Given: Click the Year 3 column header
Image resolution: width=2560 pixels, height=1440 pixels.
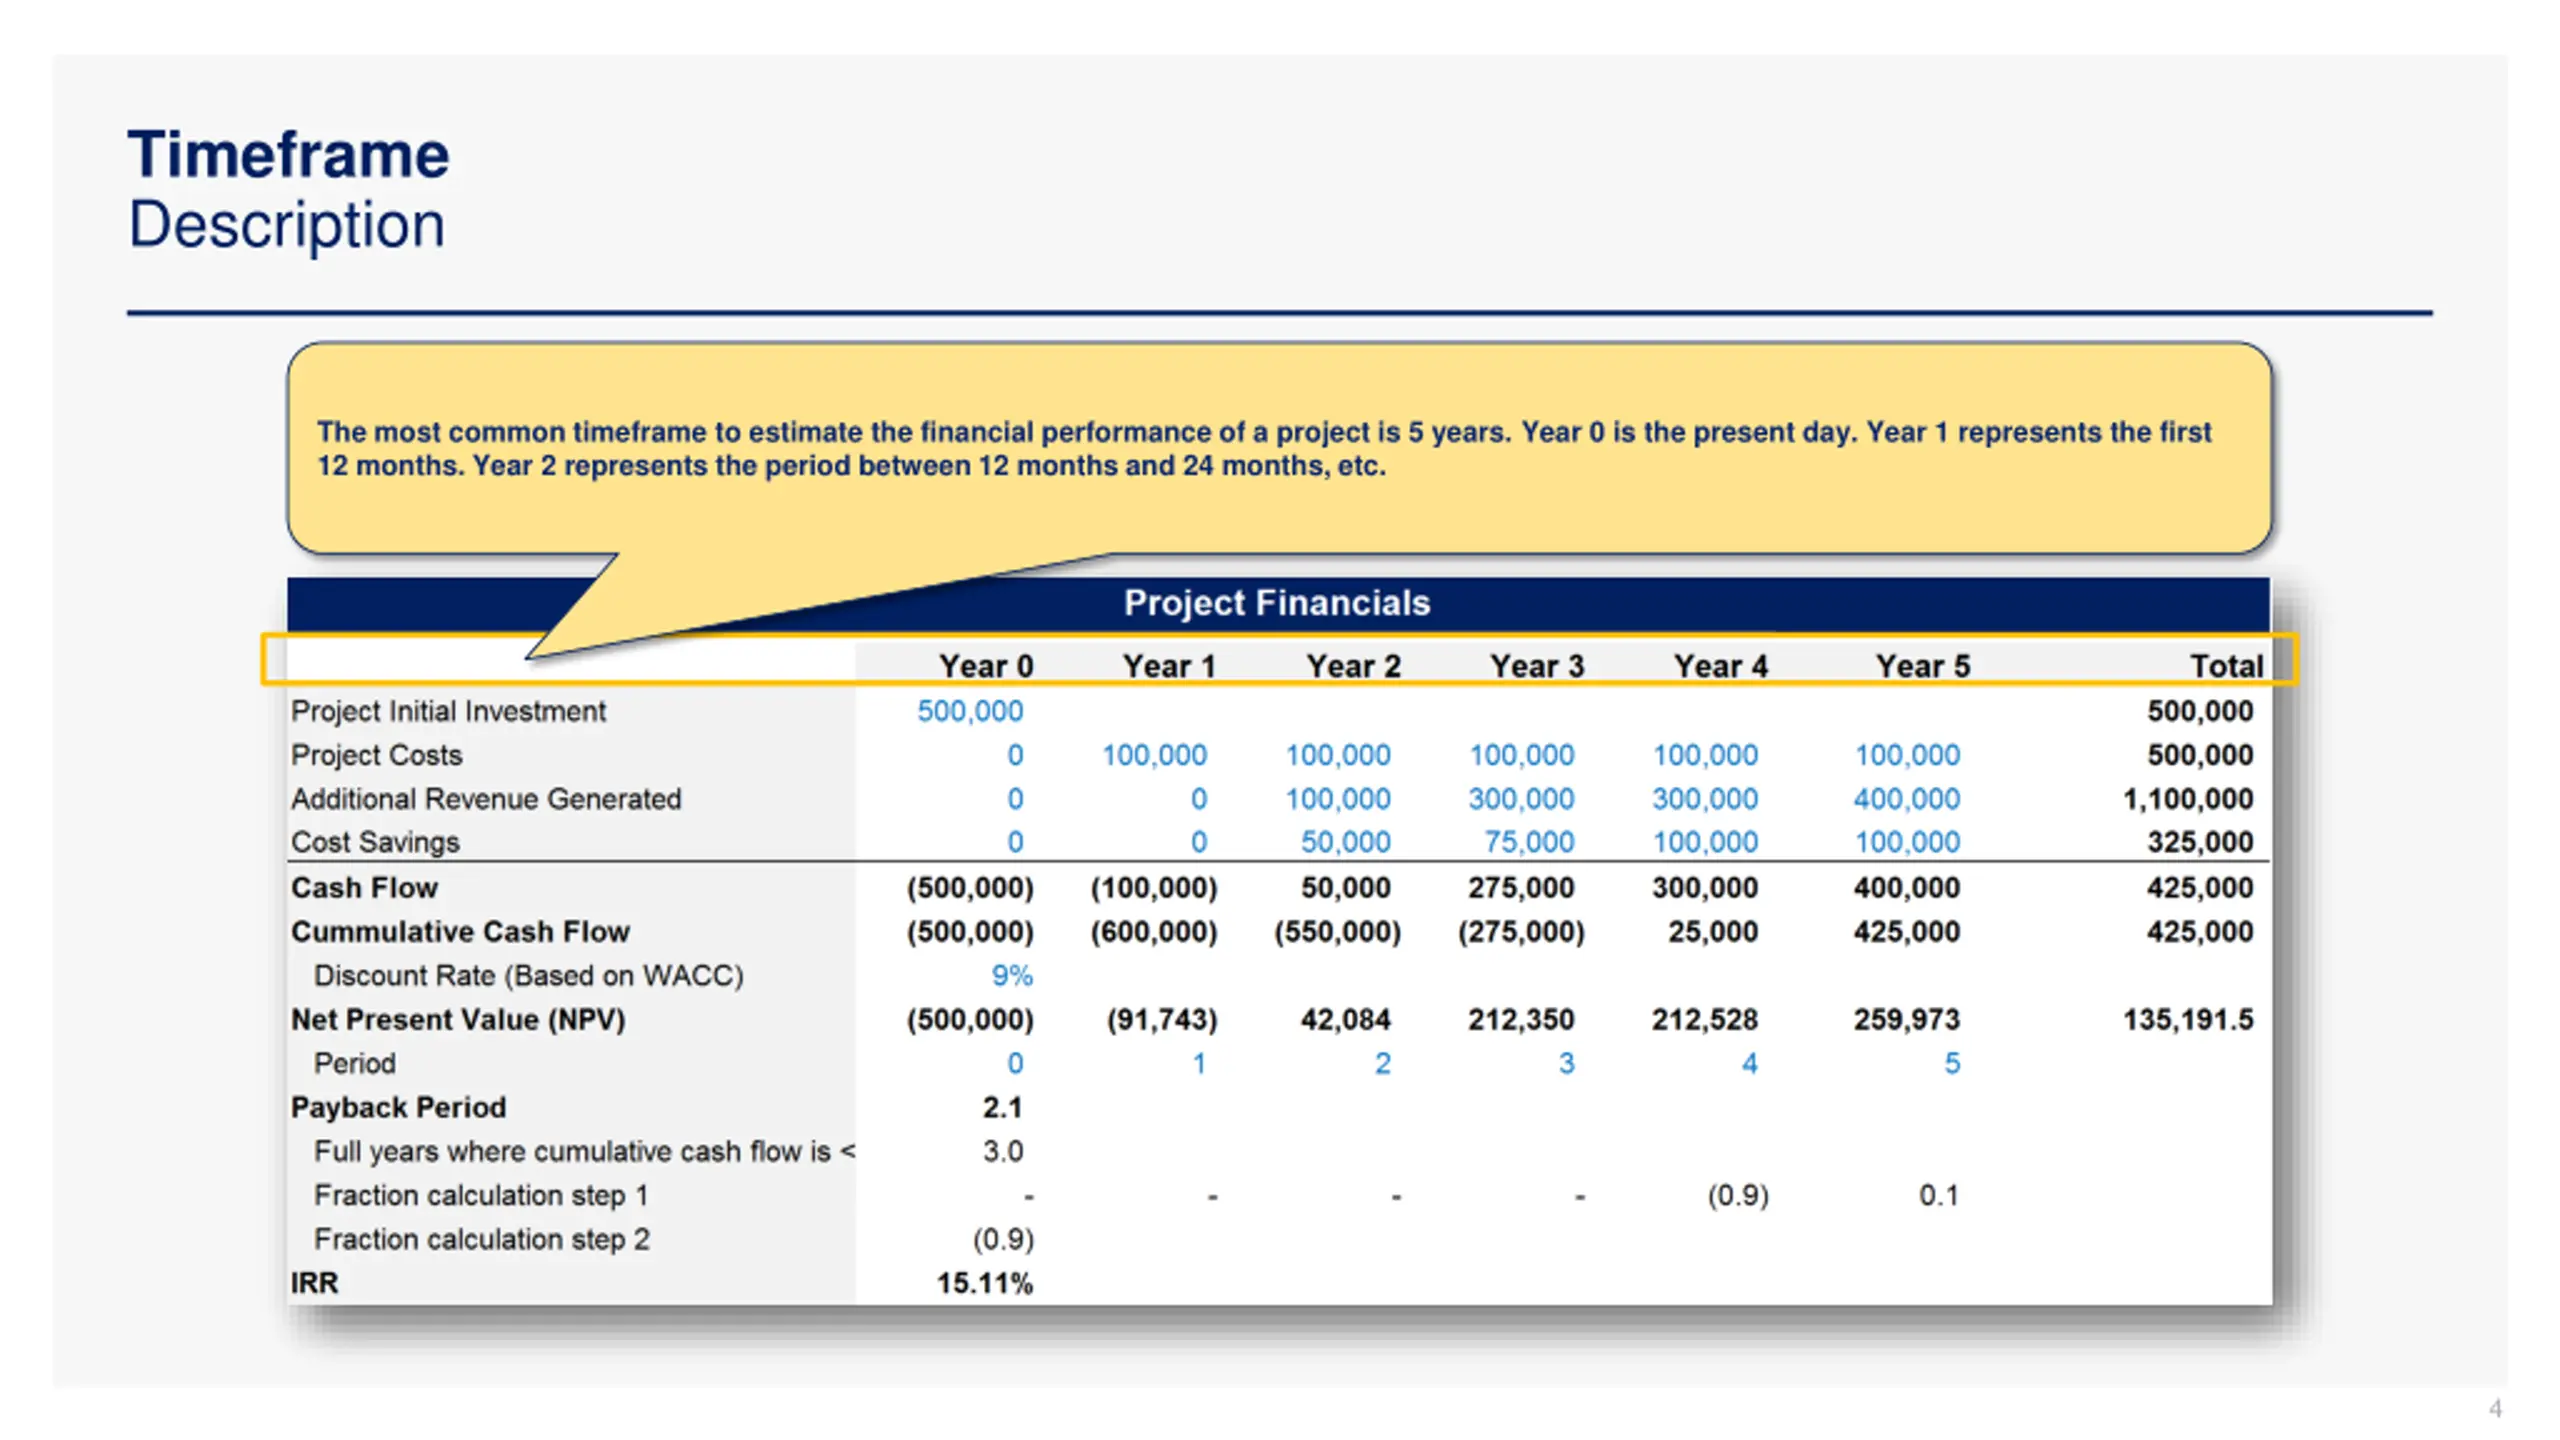Looking at the screenshot, I should point(1537,666).
